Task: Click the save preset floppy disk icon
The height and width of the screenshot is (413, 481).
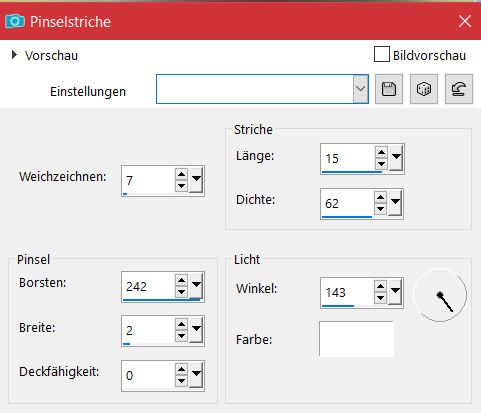Action: click(389, 89)
